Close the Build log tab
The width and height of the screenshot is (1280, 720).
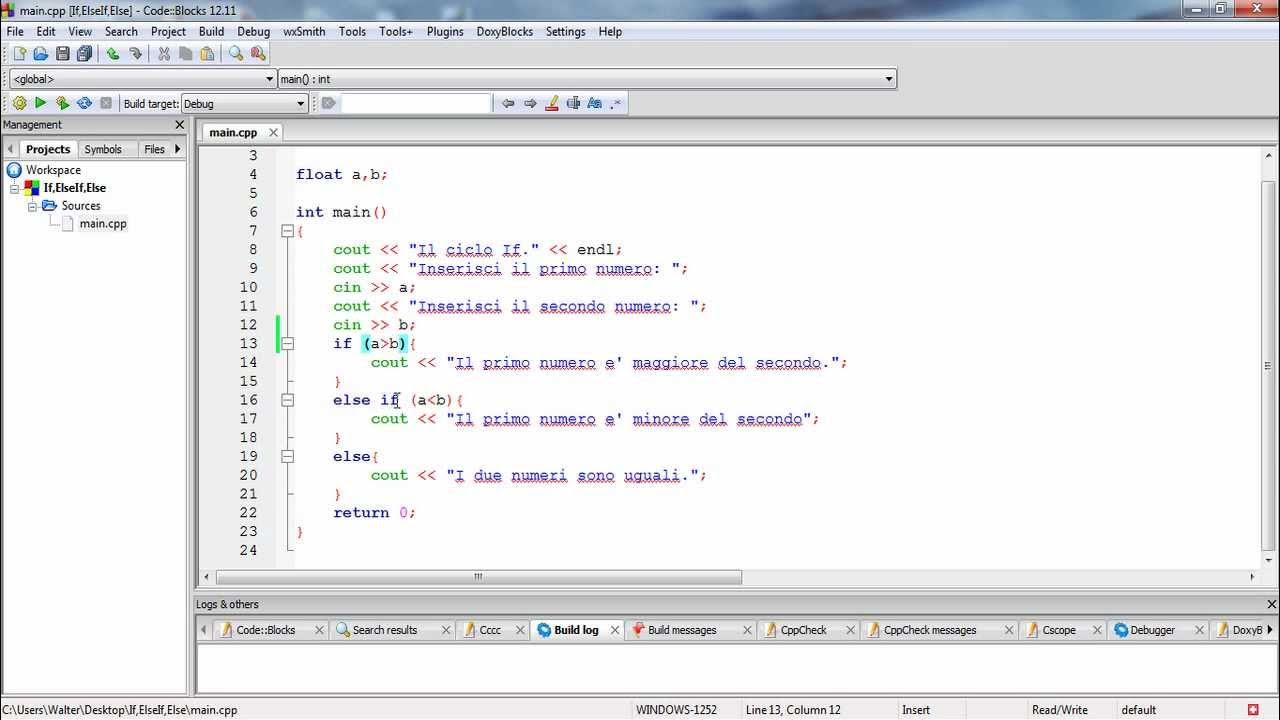pos(614,630)
